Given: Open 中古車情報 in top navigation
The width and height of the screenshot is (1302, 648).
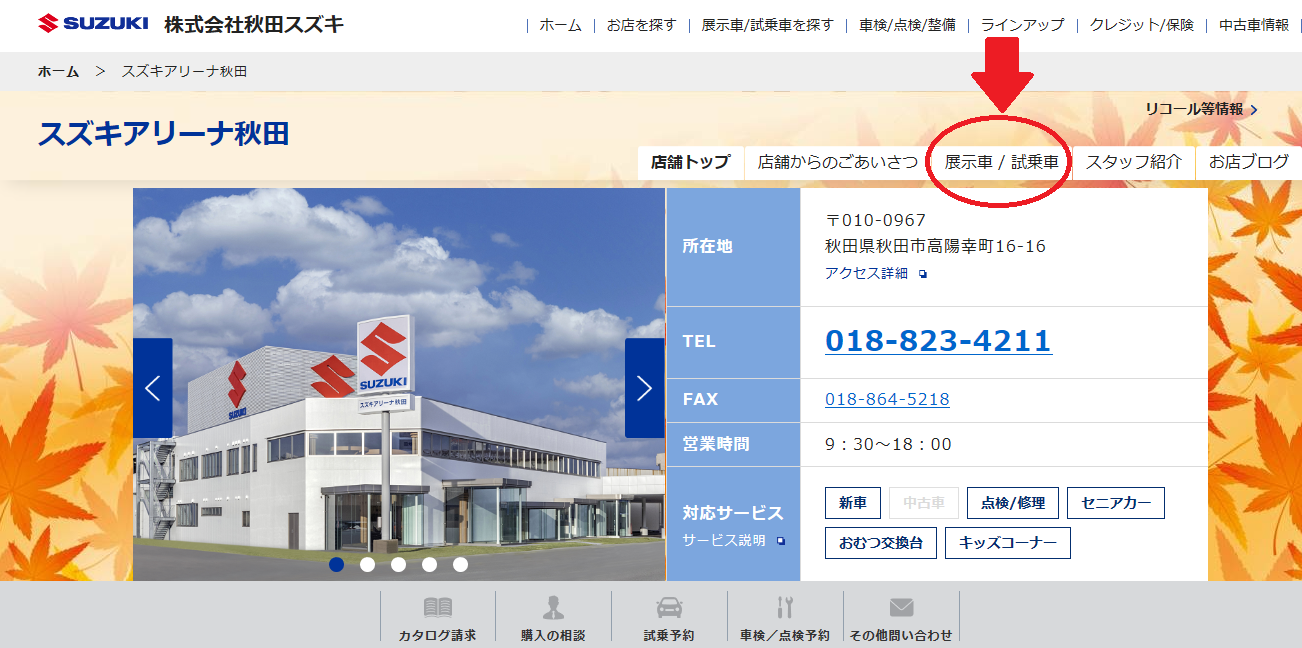Looking at the screenshot, I should click(1254, 25).
